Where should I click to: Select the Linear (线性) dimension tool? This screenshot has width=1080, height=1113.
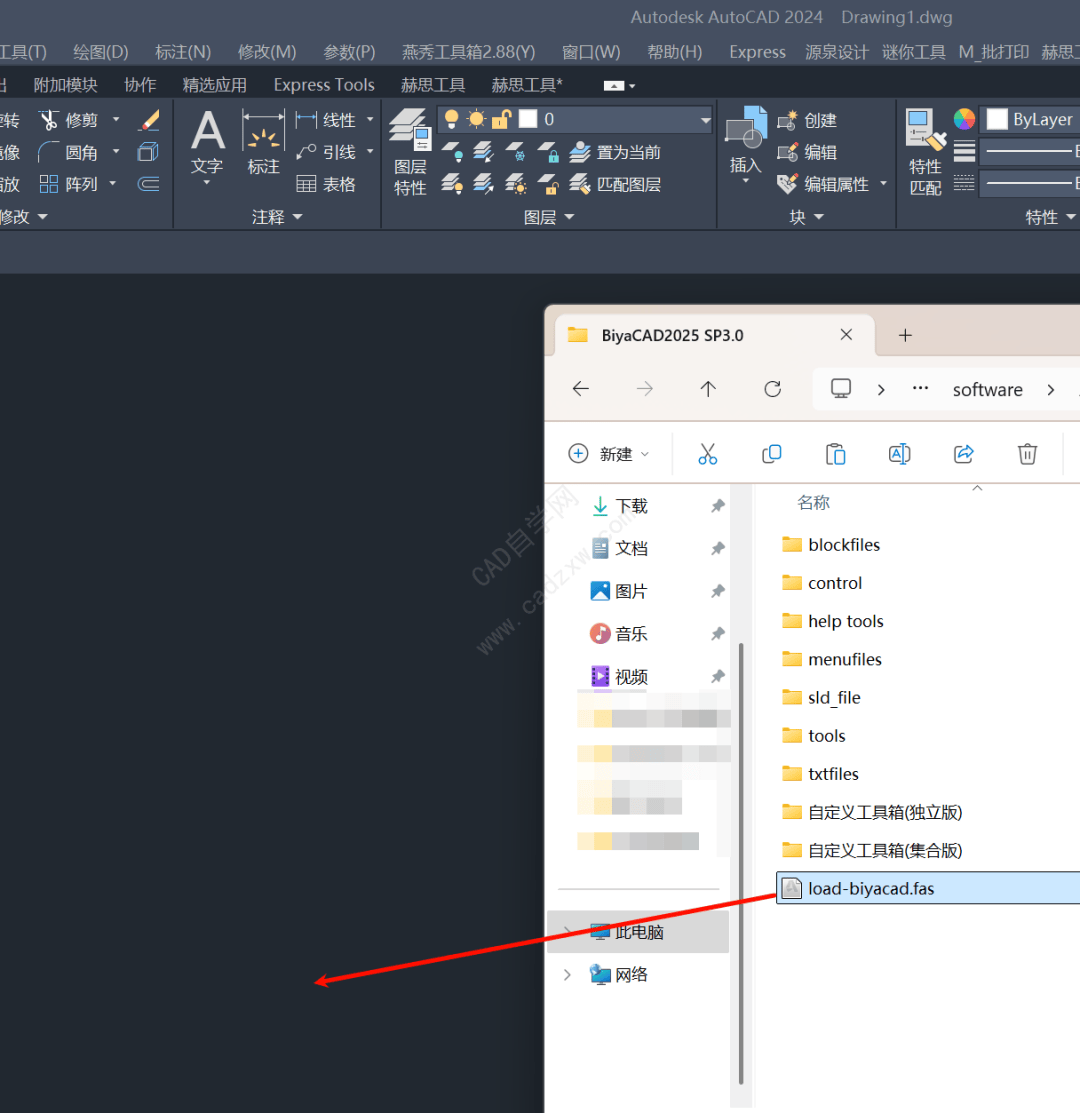pos(325,120)
